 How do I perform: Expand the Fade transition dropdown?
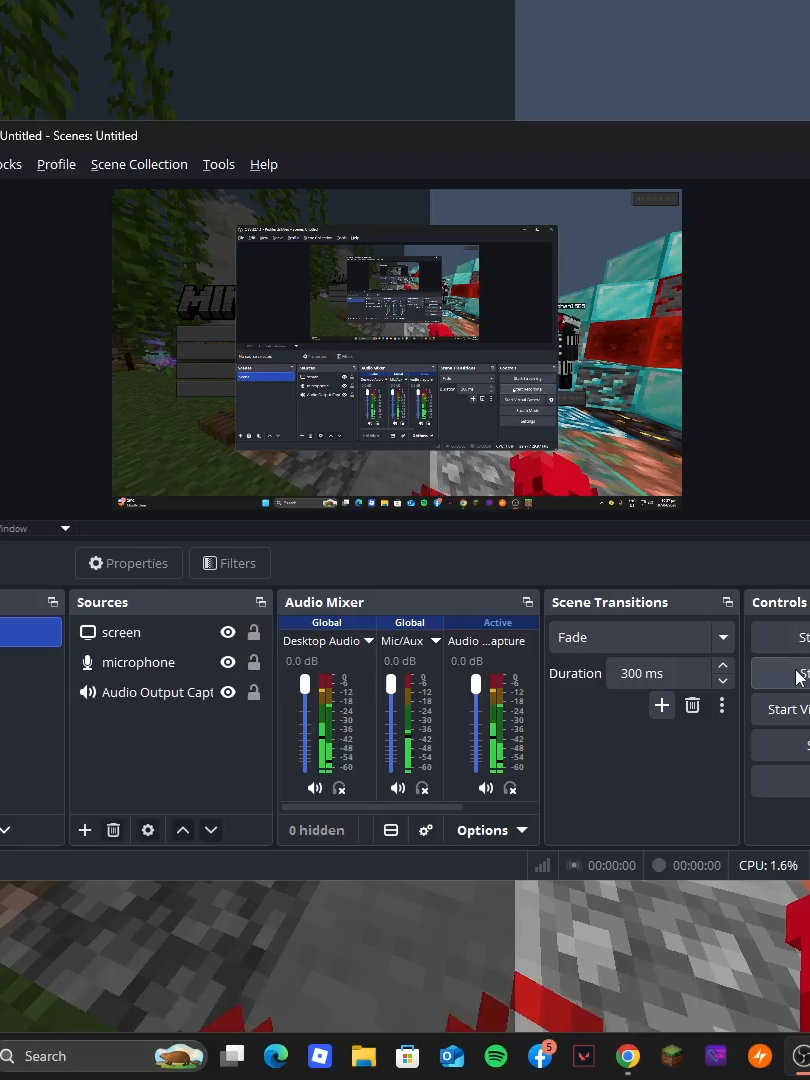[x=723, y=637]
